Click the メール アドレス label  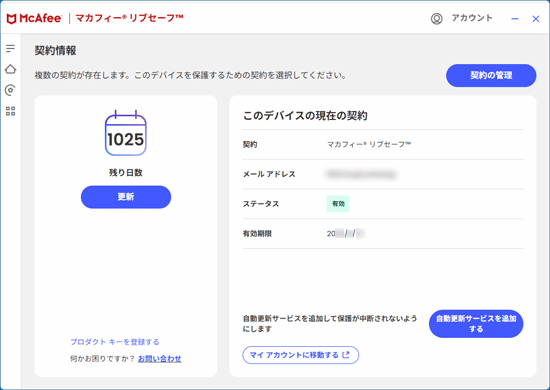coord(269,174)
